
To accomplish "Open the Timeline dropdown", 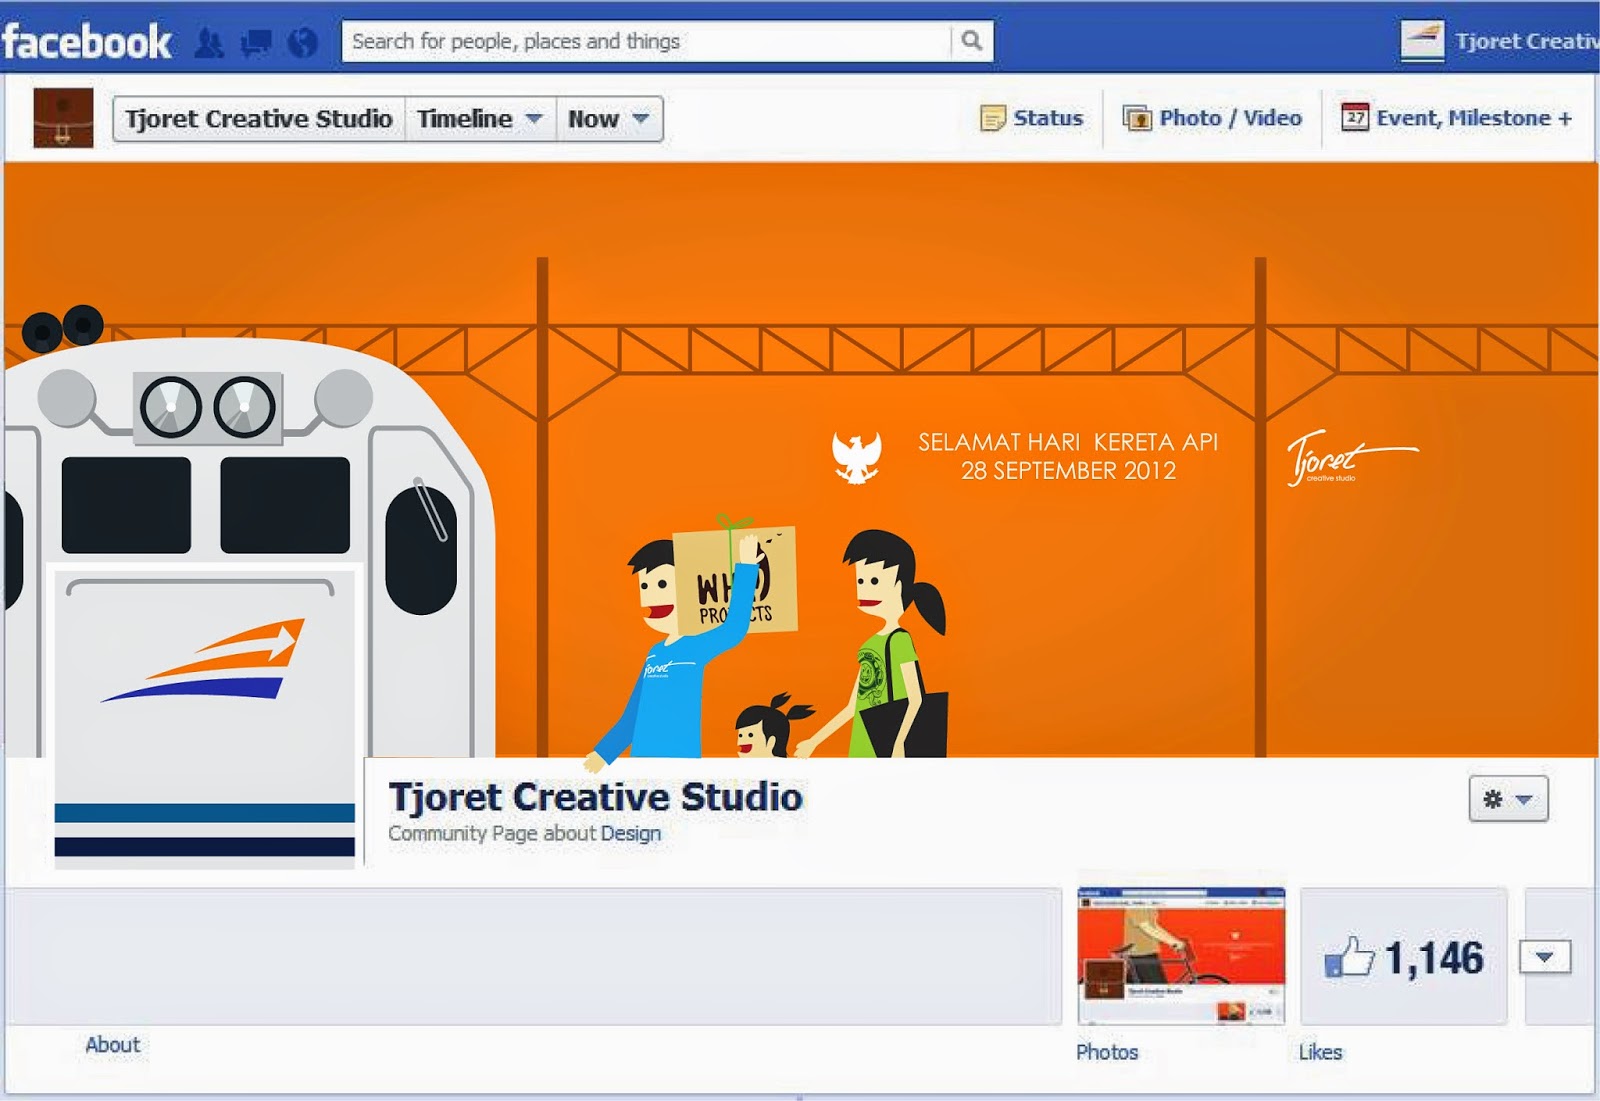I will pyautogui.click(x=480, y=119).
